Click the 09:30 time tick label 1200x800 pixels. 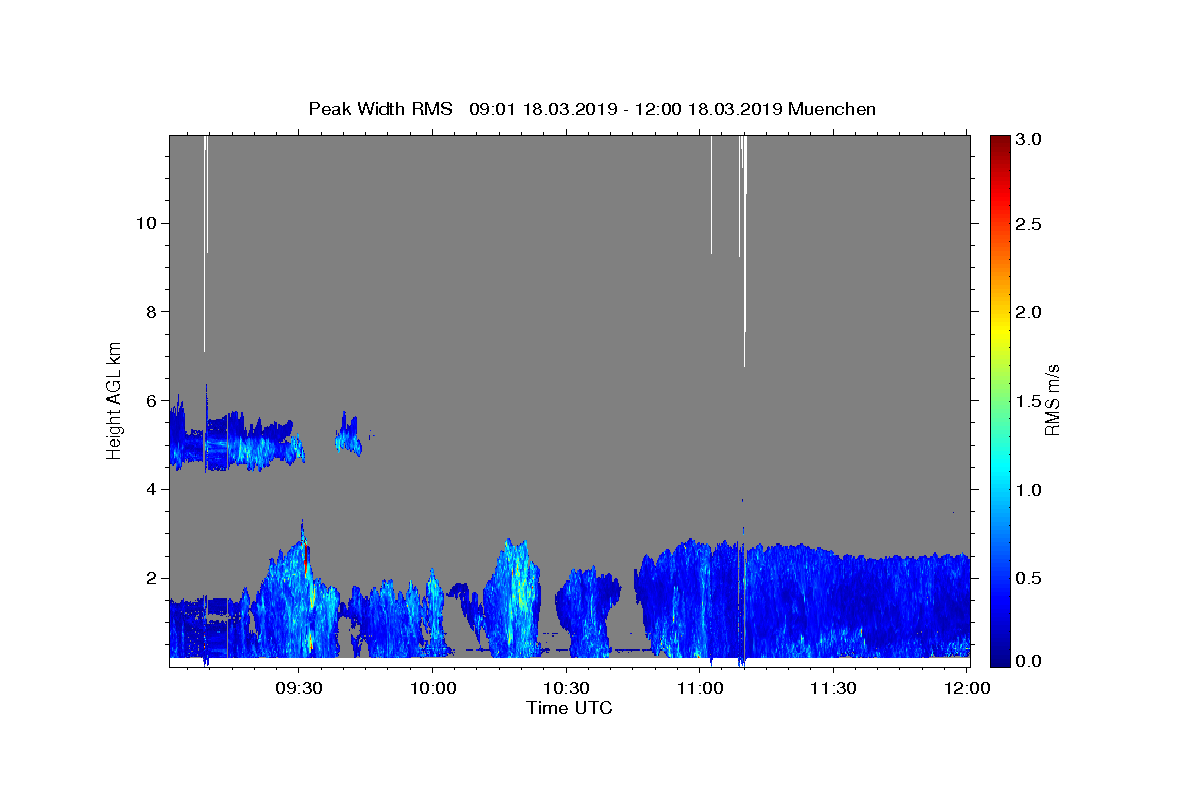[299, 688]
